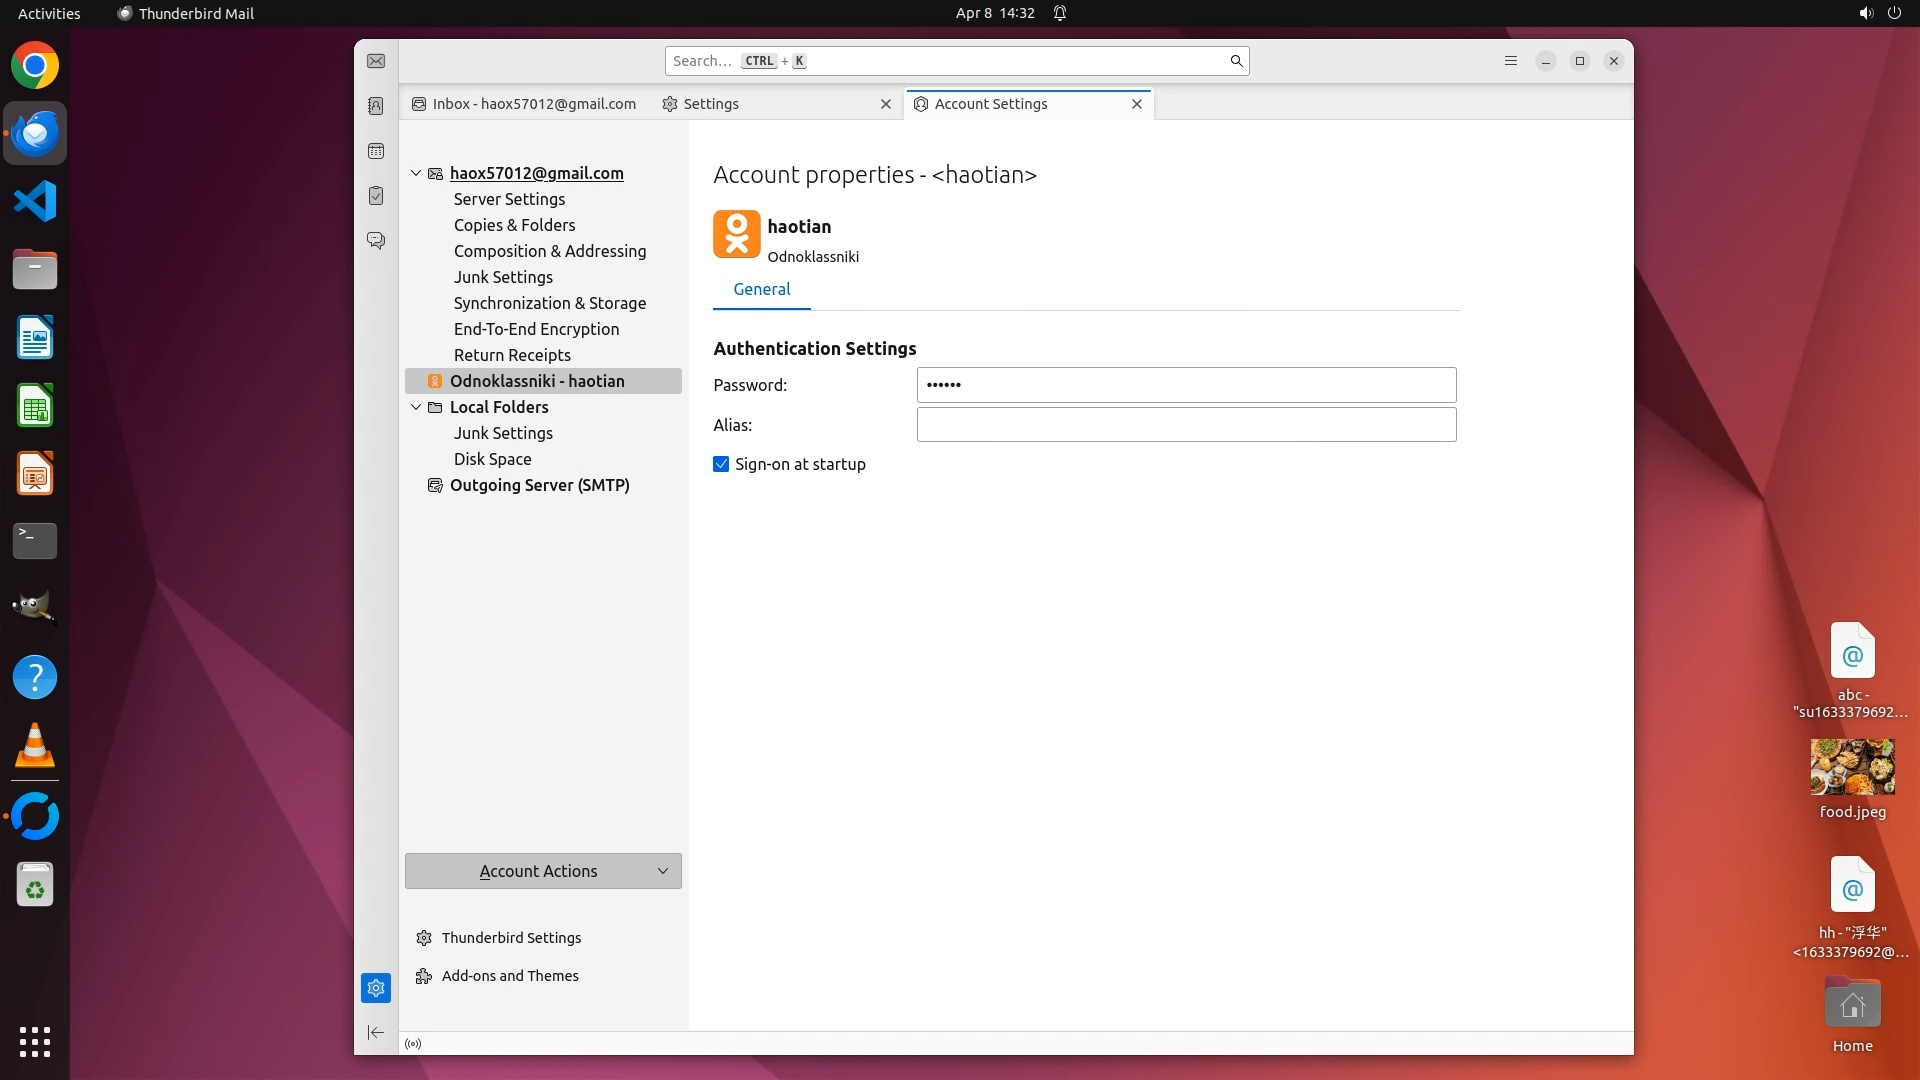Open the Add-ons and Themes link
The height and width of the screenshot is (1080, 1920).
click(510, 976)
